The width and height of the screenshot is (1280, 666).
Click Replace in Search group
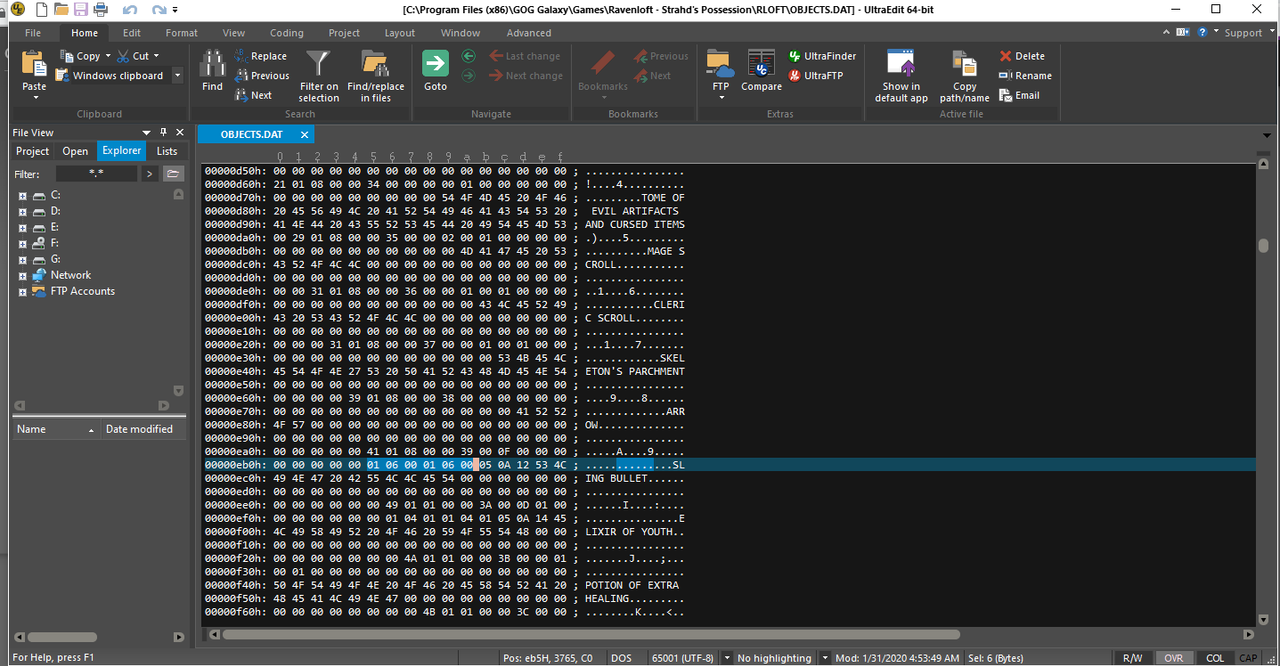[261, 56]
